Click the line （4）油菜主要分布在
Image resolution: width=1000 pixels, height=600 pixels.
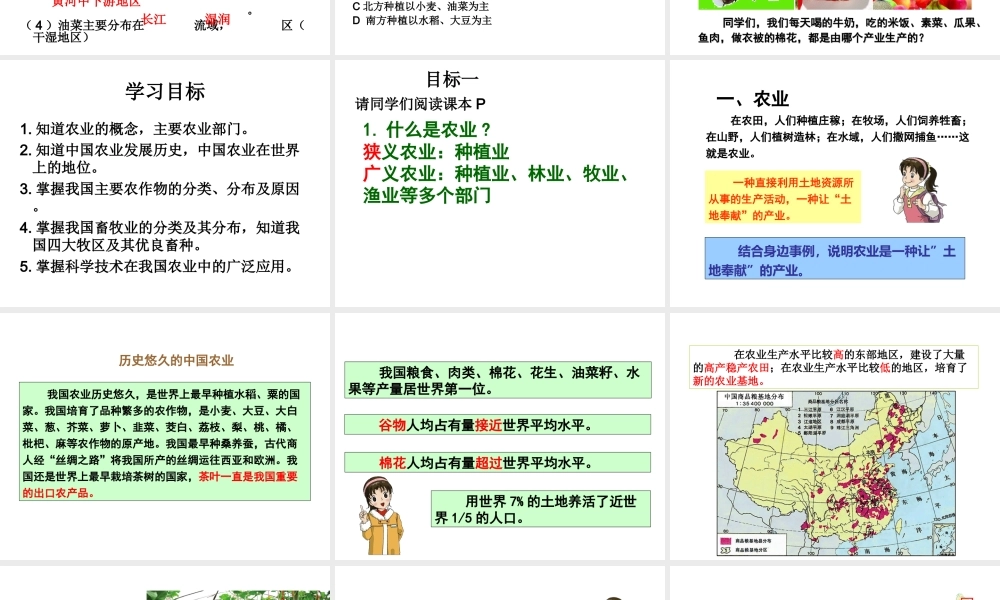click(x=165, y=31)
